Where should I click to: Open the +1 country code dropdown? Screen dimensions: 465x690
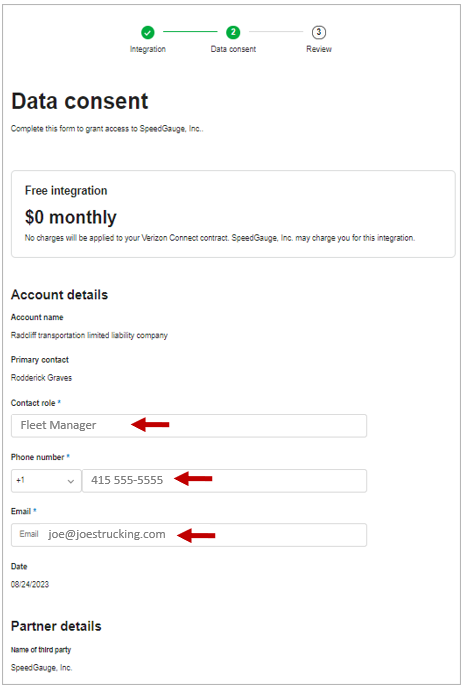tap(46, 481)
